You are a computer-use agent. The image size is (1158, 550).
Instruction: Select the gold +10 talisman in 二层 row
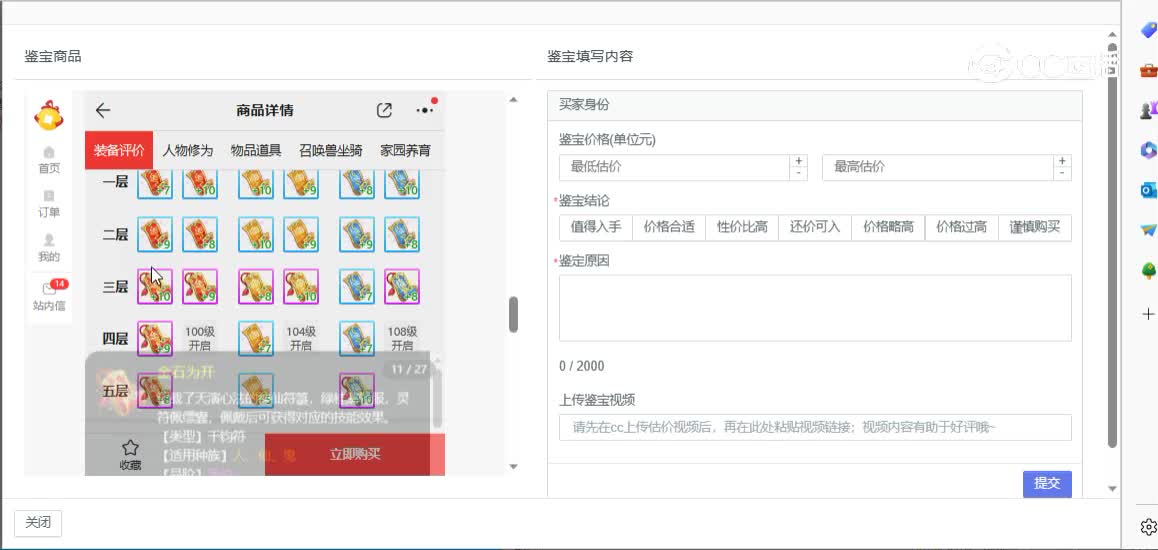pyautogui.click(x=256, y=234)
